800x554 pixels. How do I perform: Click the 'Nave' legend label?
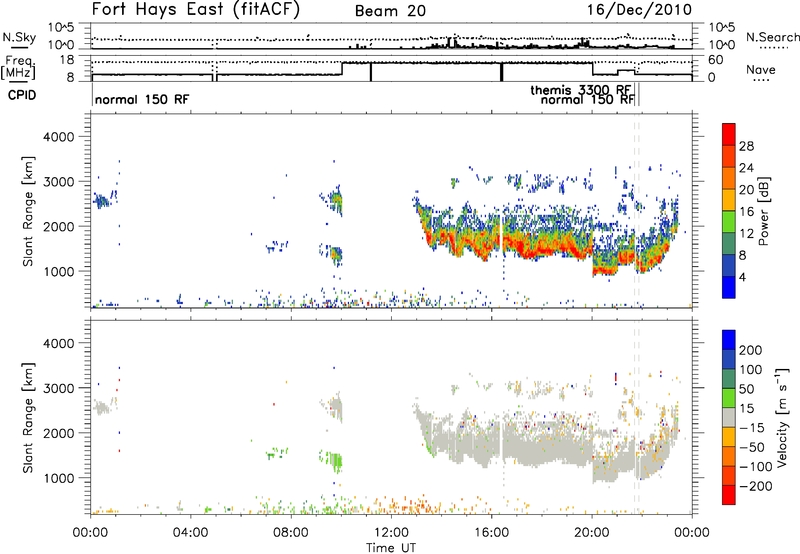[761, 69]
